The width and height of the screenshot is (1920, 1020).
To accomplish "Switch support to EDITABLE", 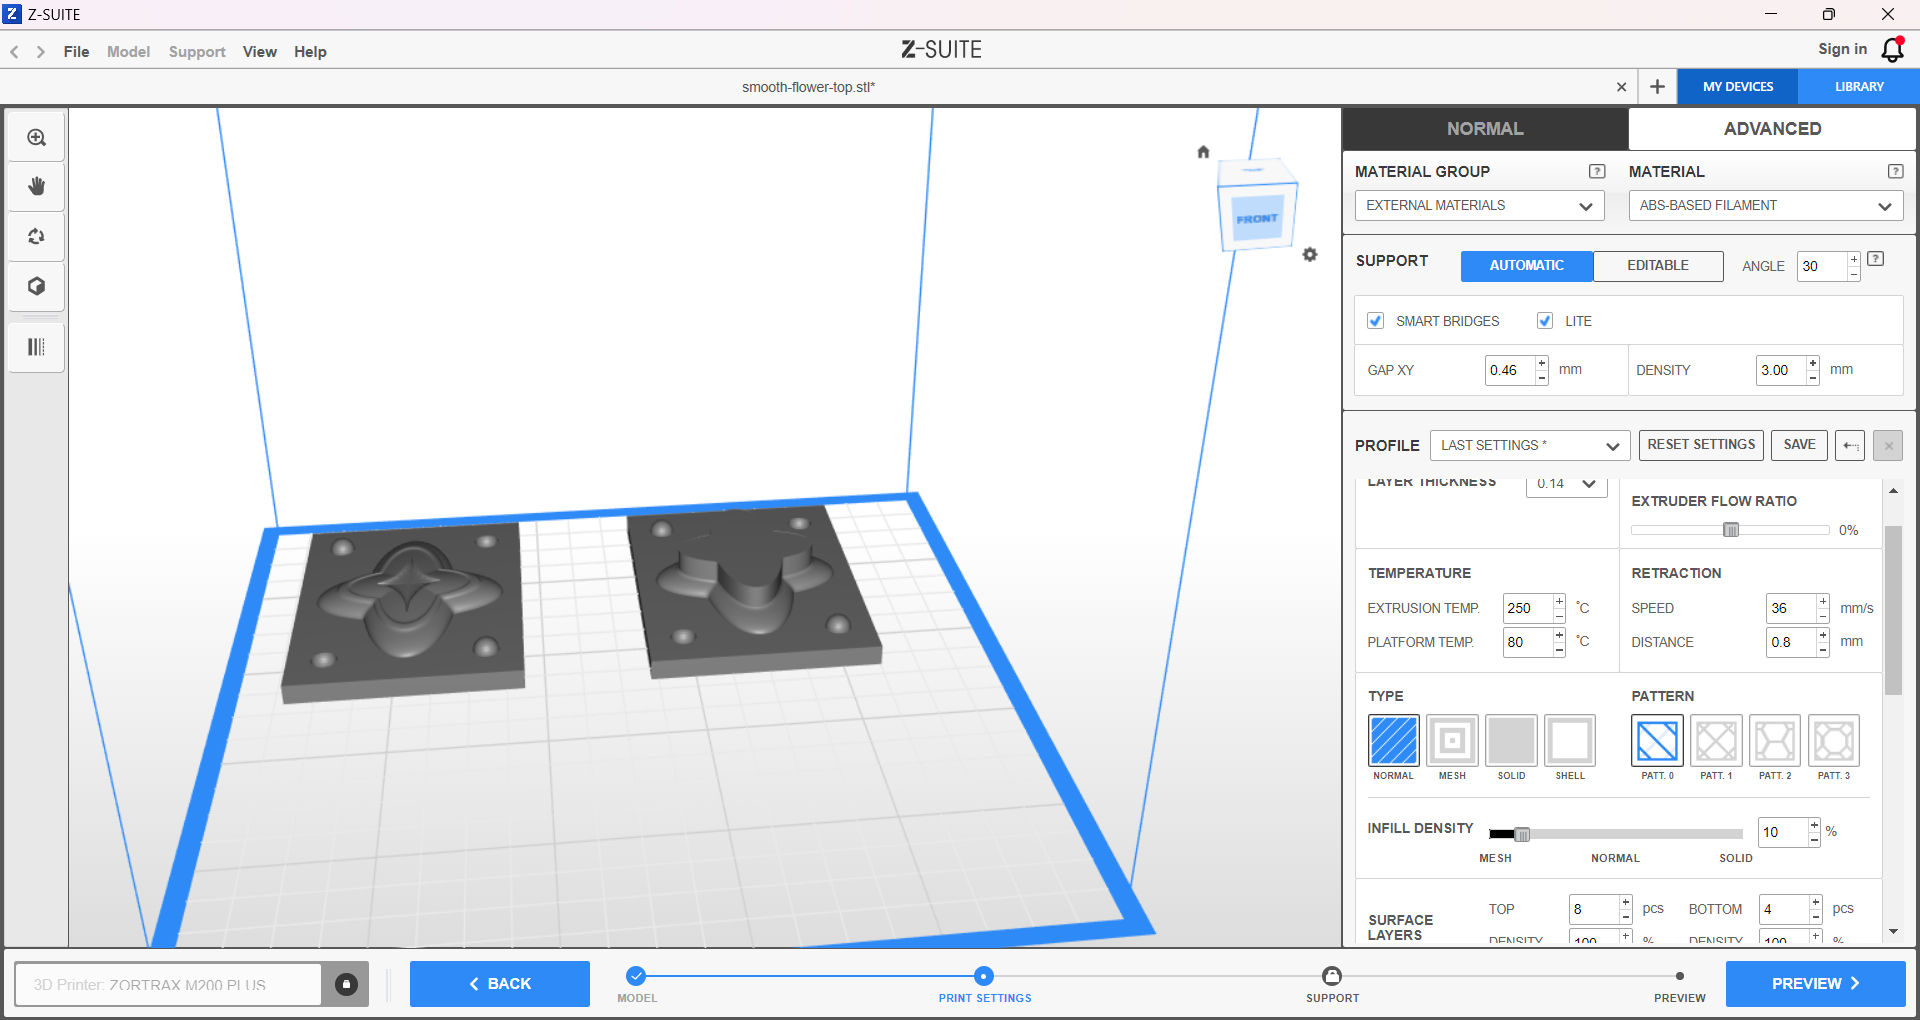I will click(x=1658, y=266).
